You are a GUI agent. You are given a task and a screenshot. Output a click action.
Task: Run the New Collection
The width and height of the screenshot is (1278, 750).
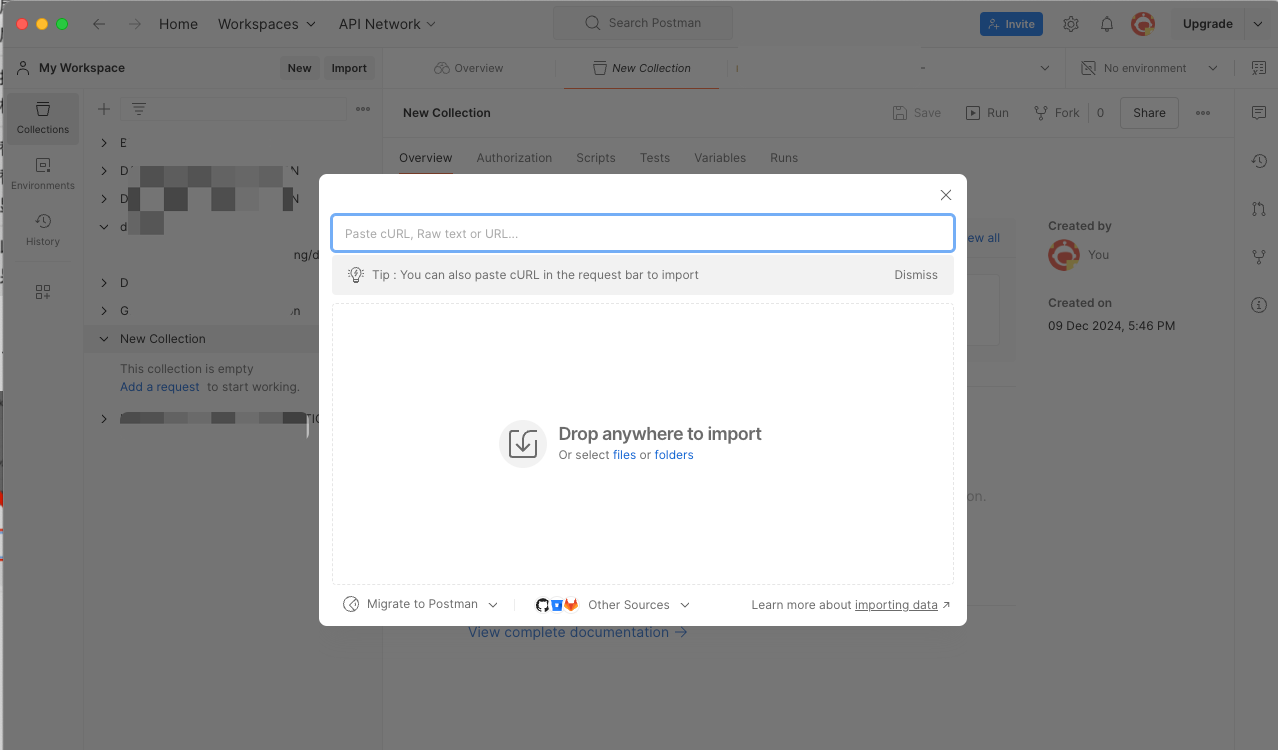point(987,113)
